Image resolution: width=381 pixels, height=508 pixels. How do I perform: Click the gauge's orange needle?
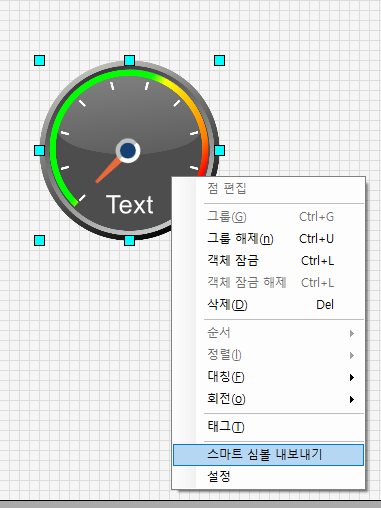coord(108,170)
